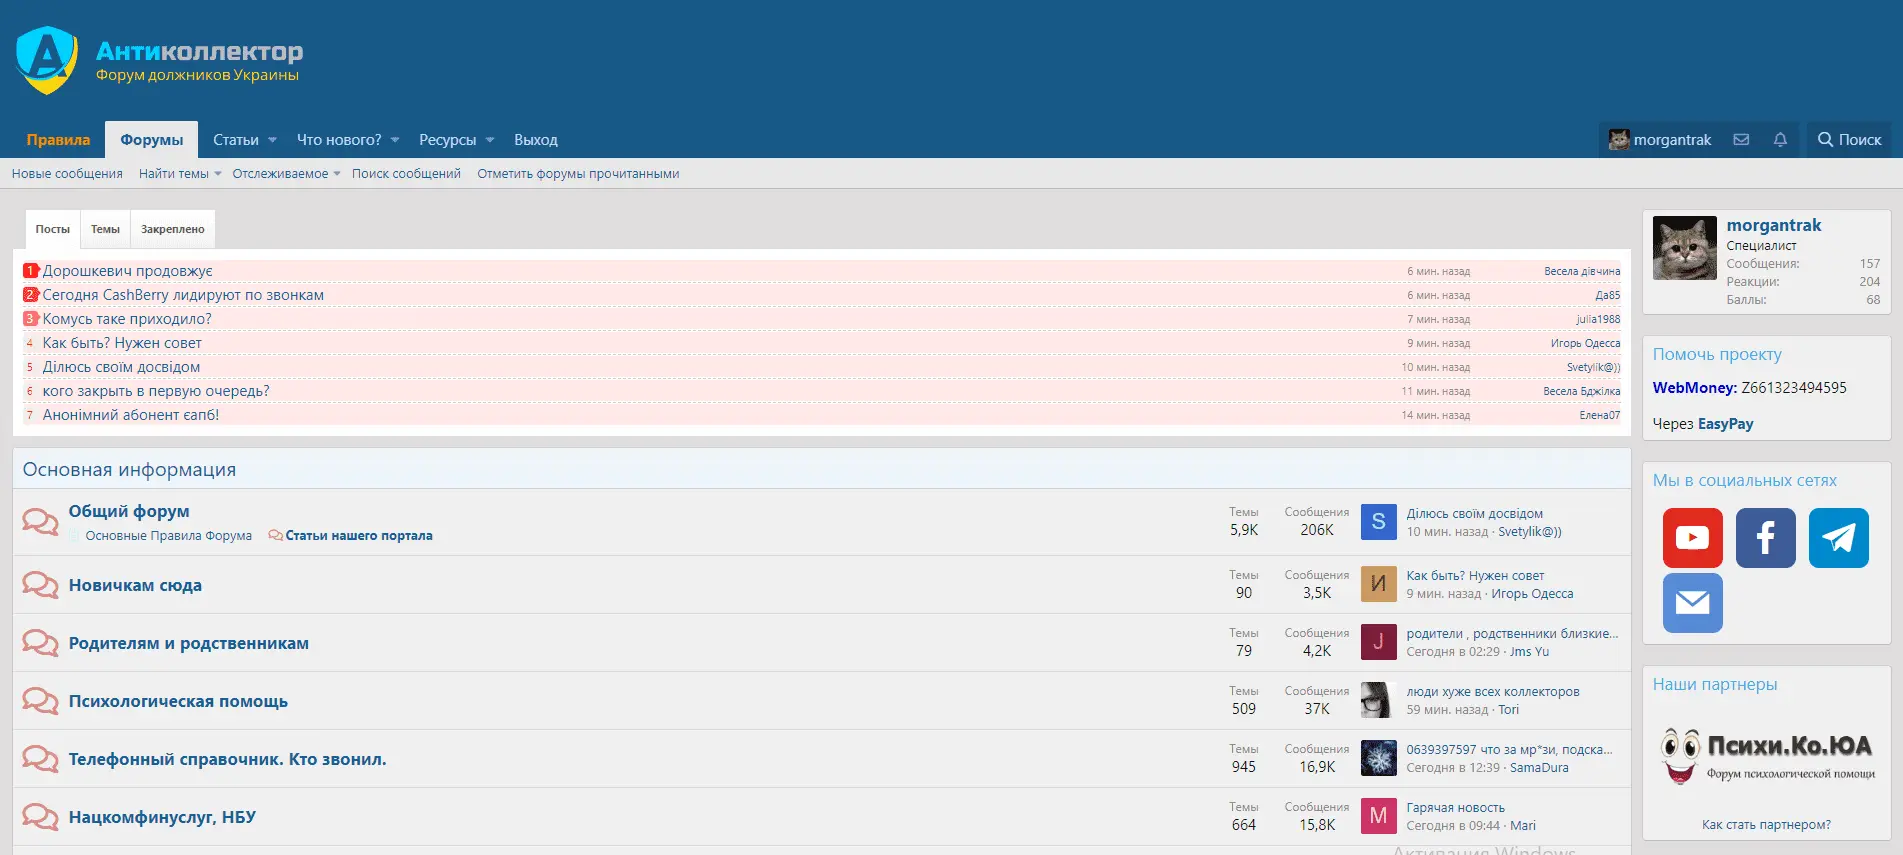Click the email envelope social icon
The image size is (1903, 855).
tap(1692, 603)
